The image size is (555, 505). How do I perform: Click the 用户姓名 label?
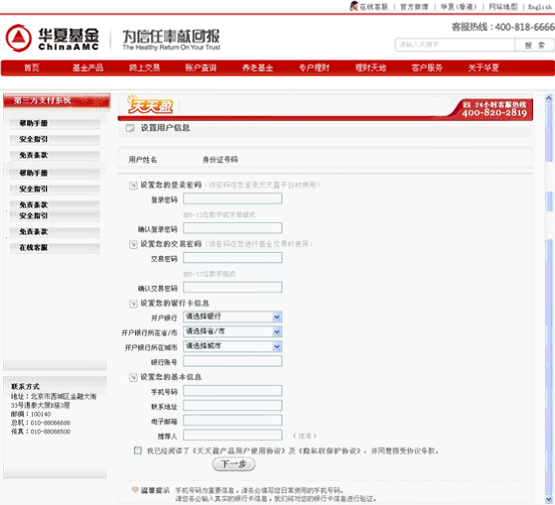tap(143, 160)
